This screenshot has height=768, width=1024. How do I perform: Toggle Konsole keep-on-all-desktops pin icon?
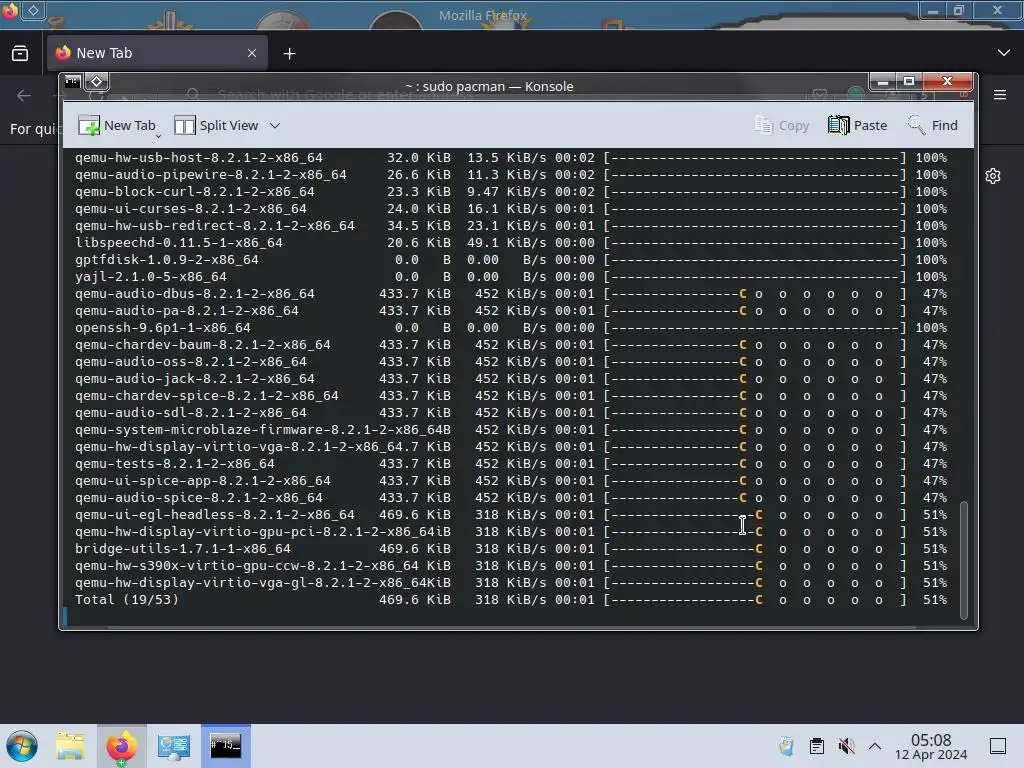coord(96,82)
